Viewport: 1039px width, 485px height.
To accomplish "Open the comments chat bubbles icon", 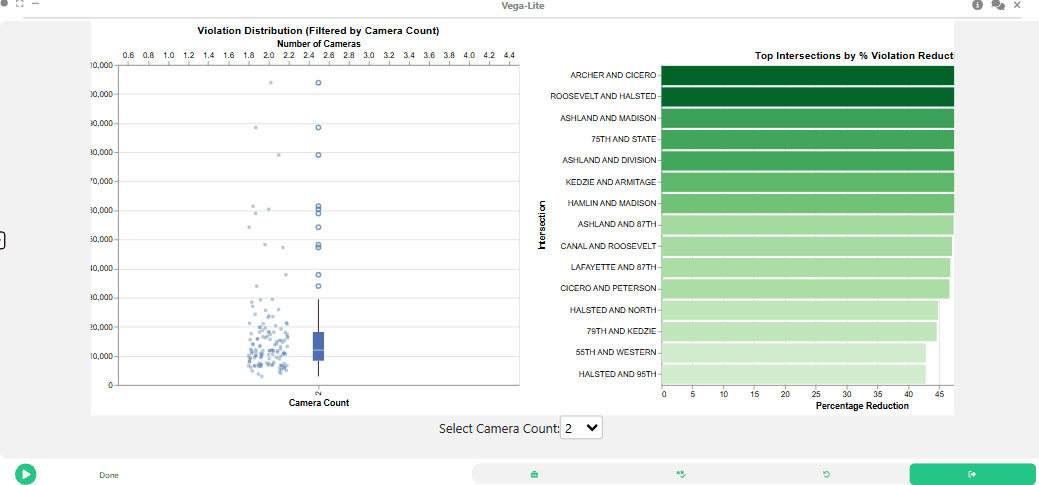I will [x=998, y=5].
